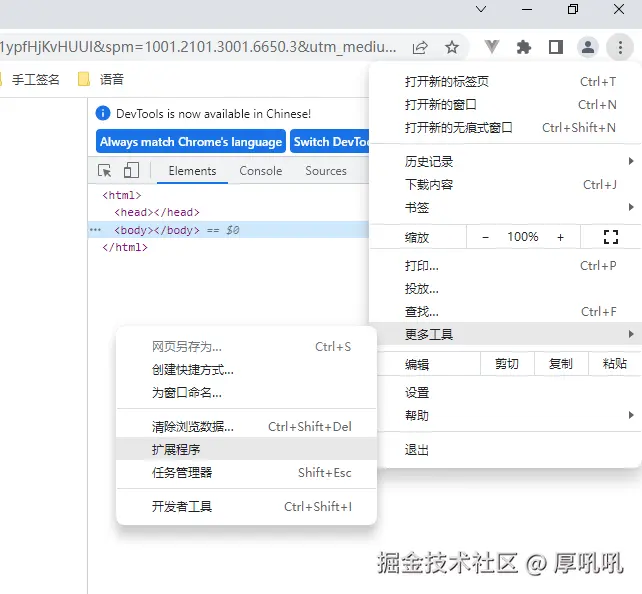Image resolution: width=642 pixels, height=594 pixels.
Task: Switch to the Sources tab
Action: tap(326, 171)
